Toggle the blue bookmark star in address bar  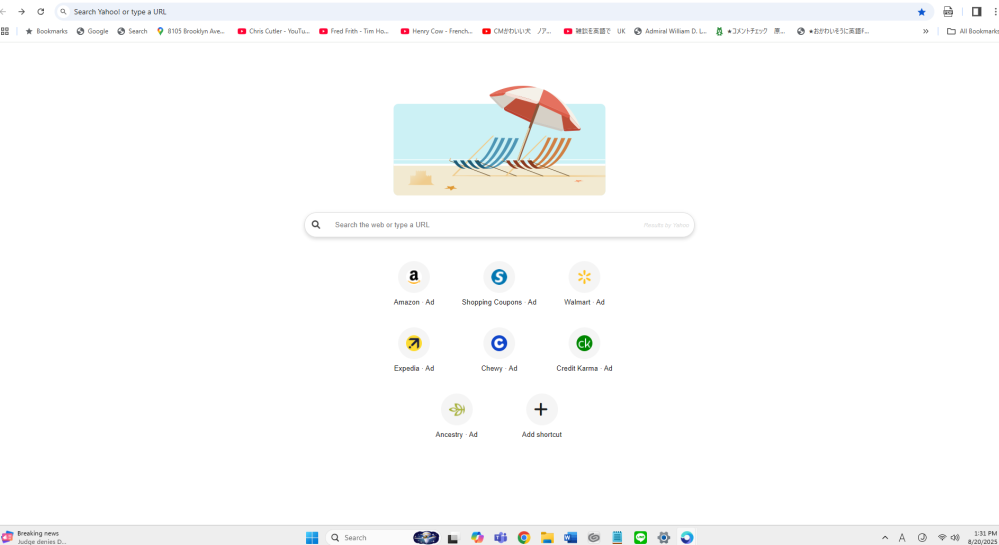(x=921, y=11)
